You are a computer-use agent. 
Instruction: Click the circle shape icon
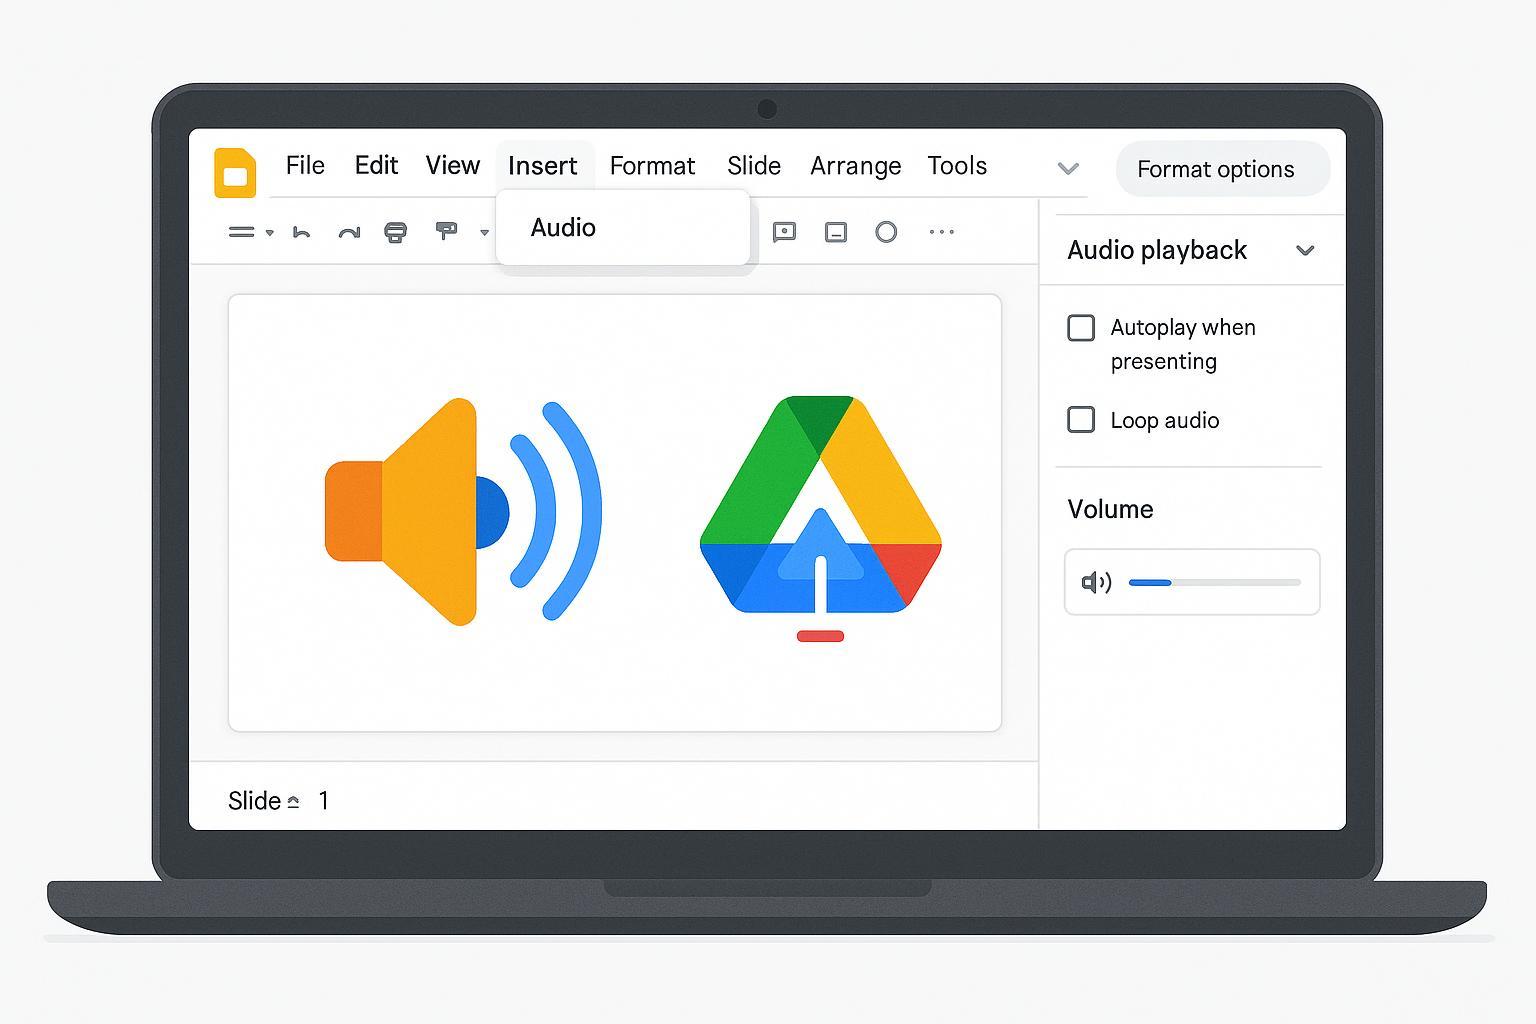tap(886, 232)
